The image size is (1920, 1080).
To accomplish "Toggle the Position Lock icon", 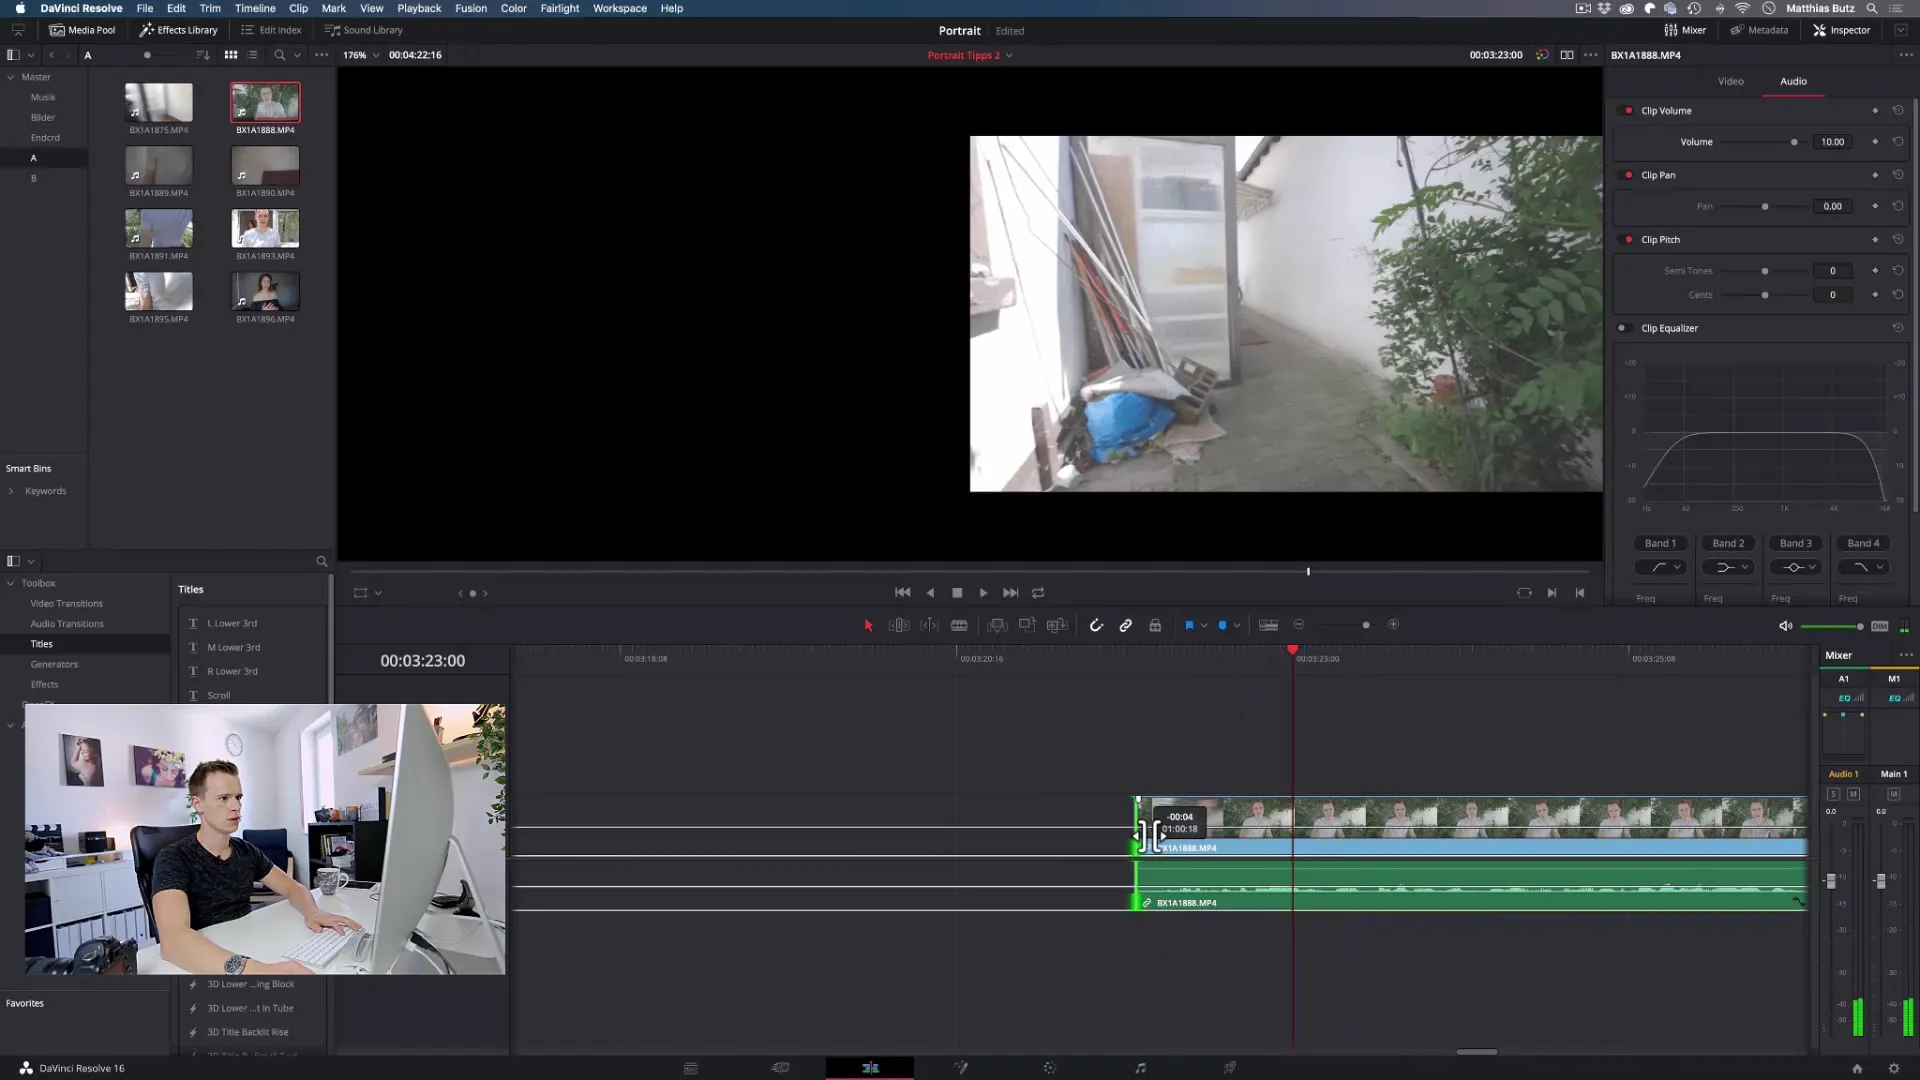I will (x=1155, y=625).
